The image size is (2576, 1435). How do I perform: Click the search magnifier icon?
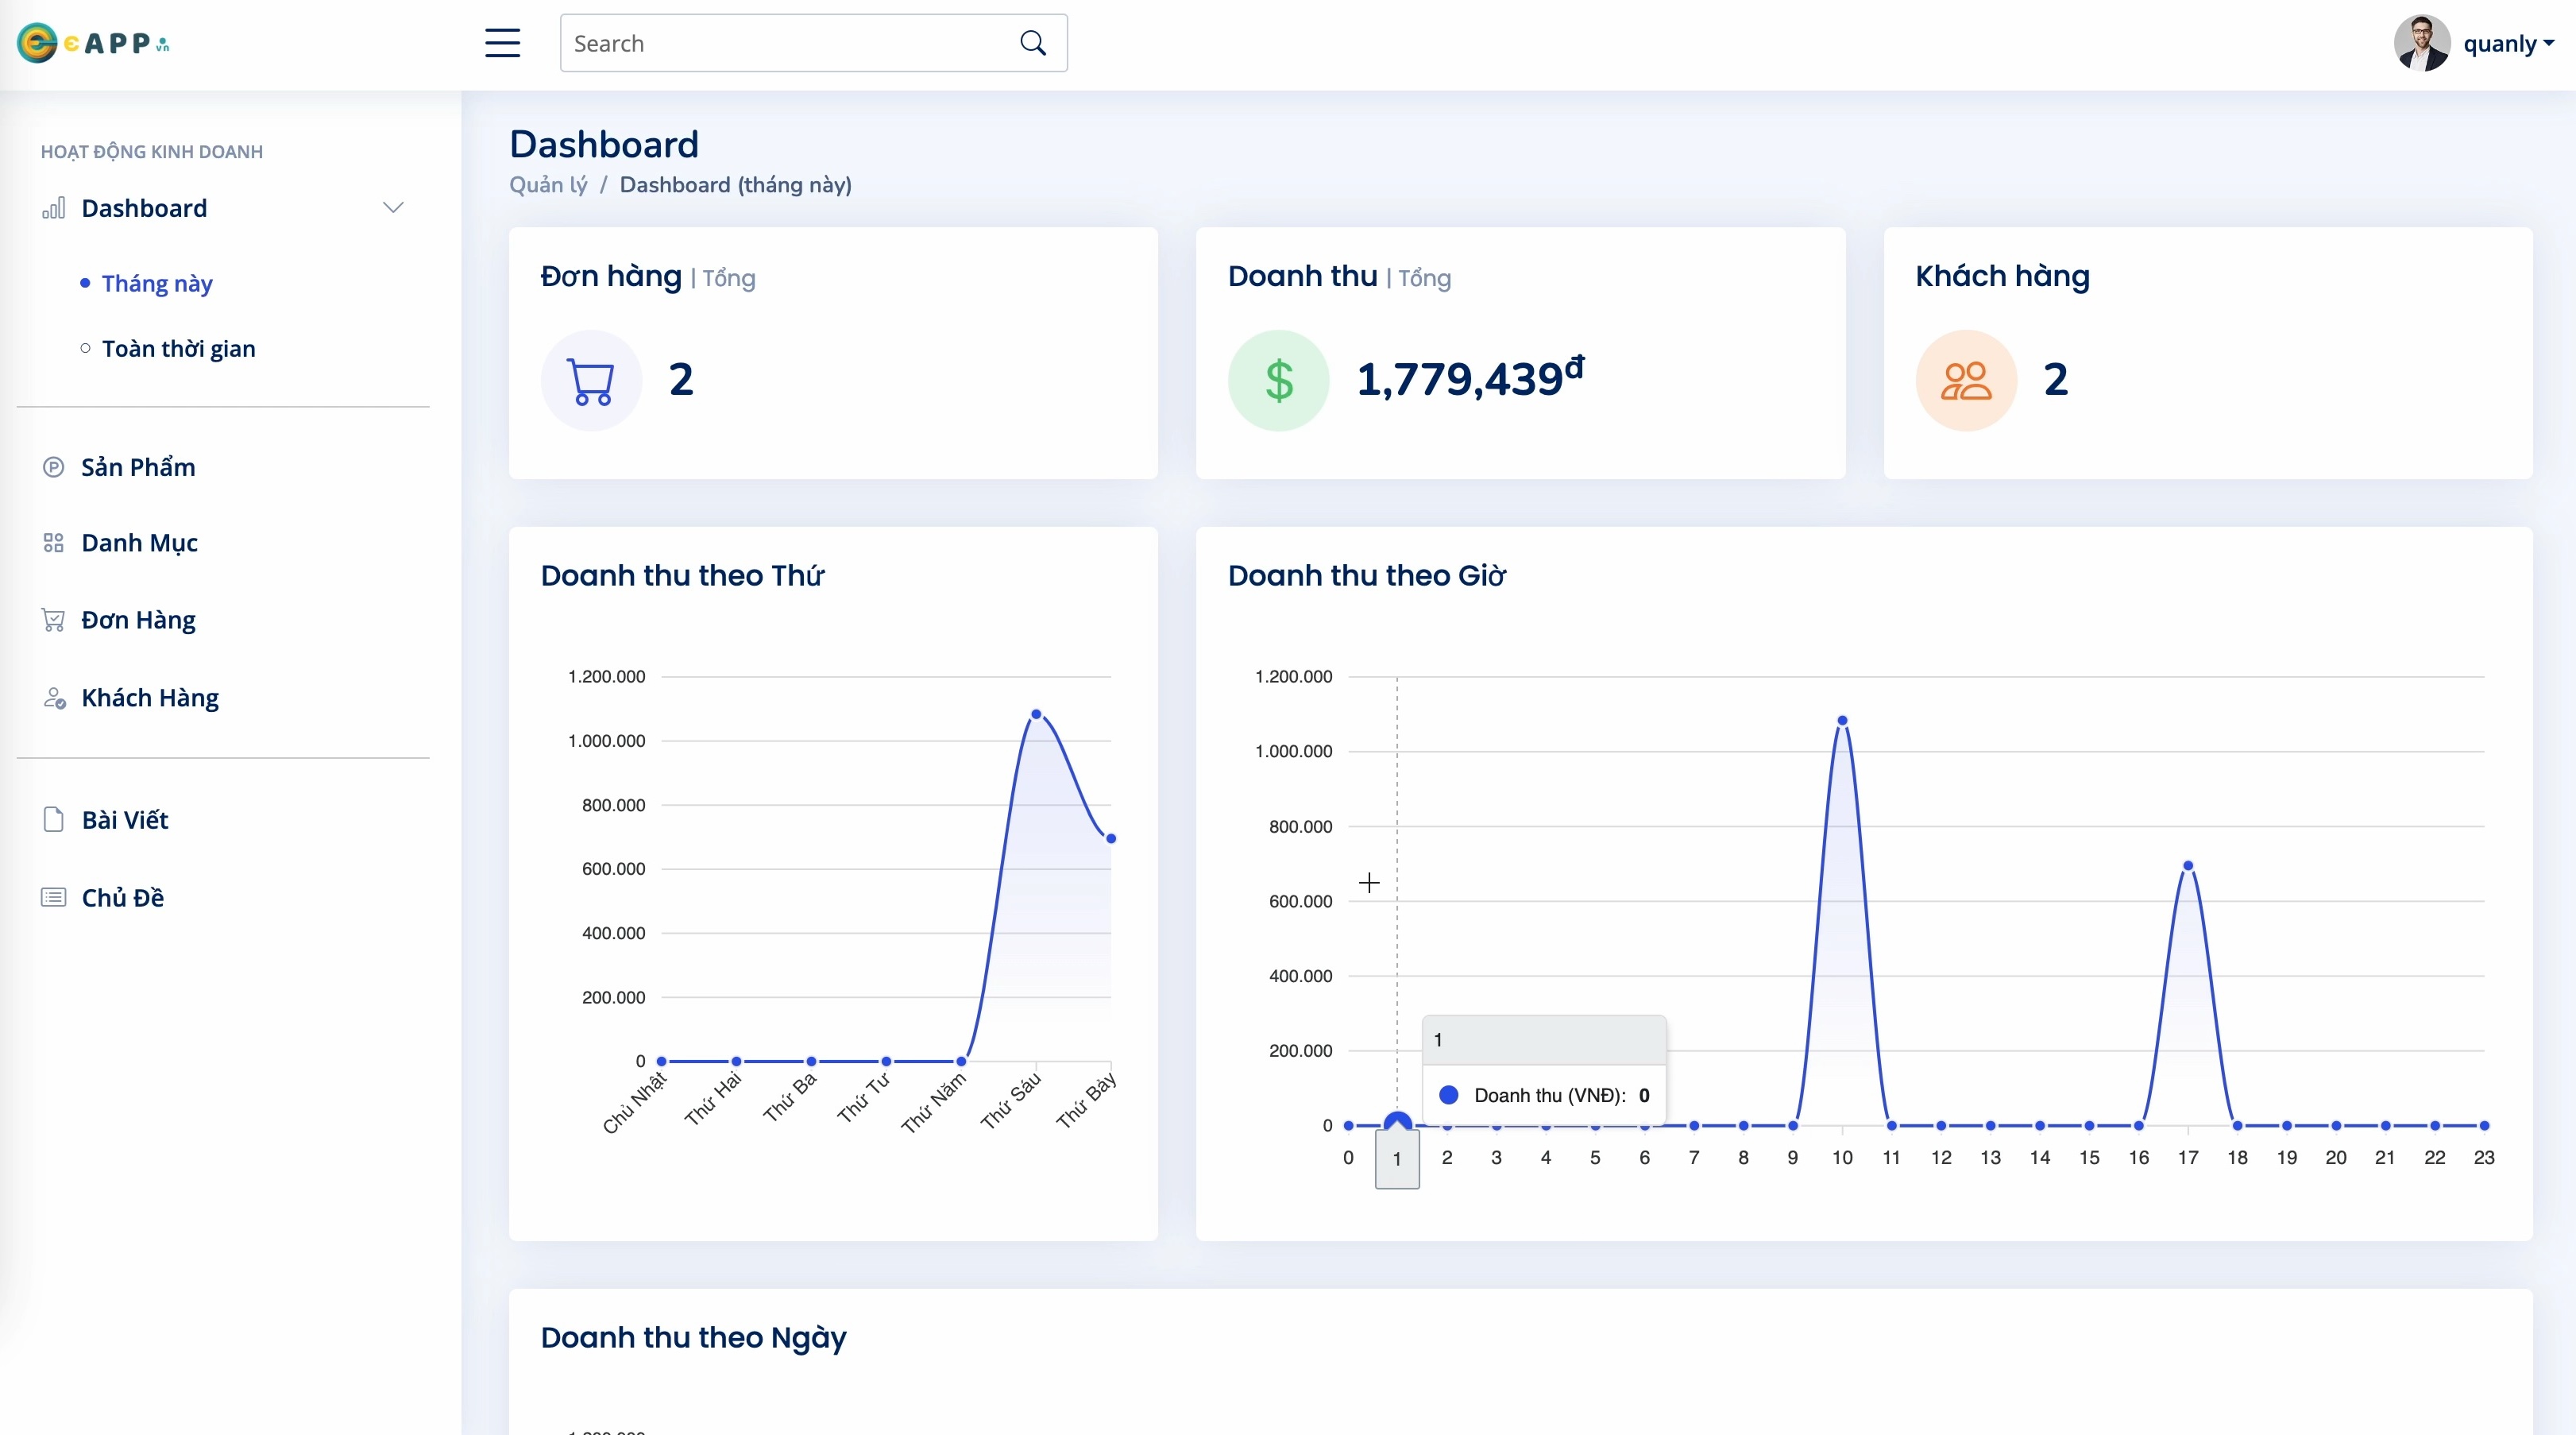tap(1033, 43)
